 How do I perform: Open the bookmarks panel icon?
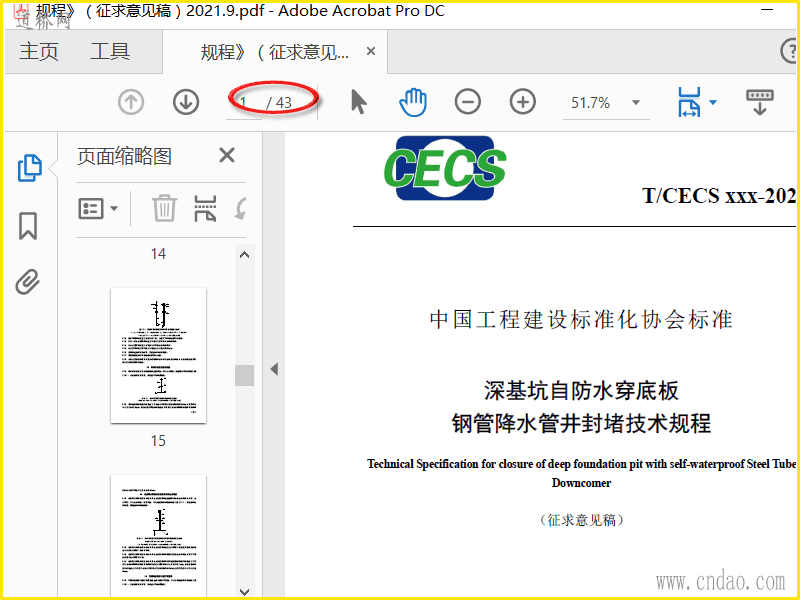coord(28,226)
